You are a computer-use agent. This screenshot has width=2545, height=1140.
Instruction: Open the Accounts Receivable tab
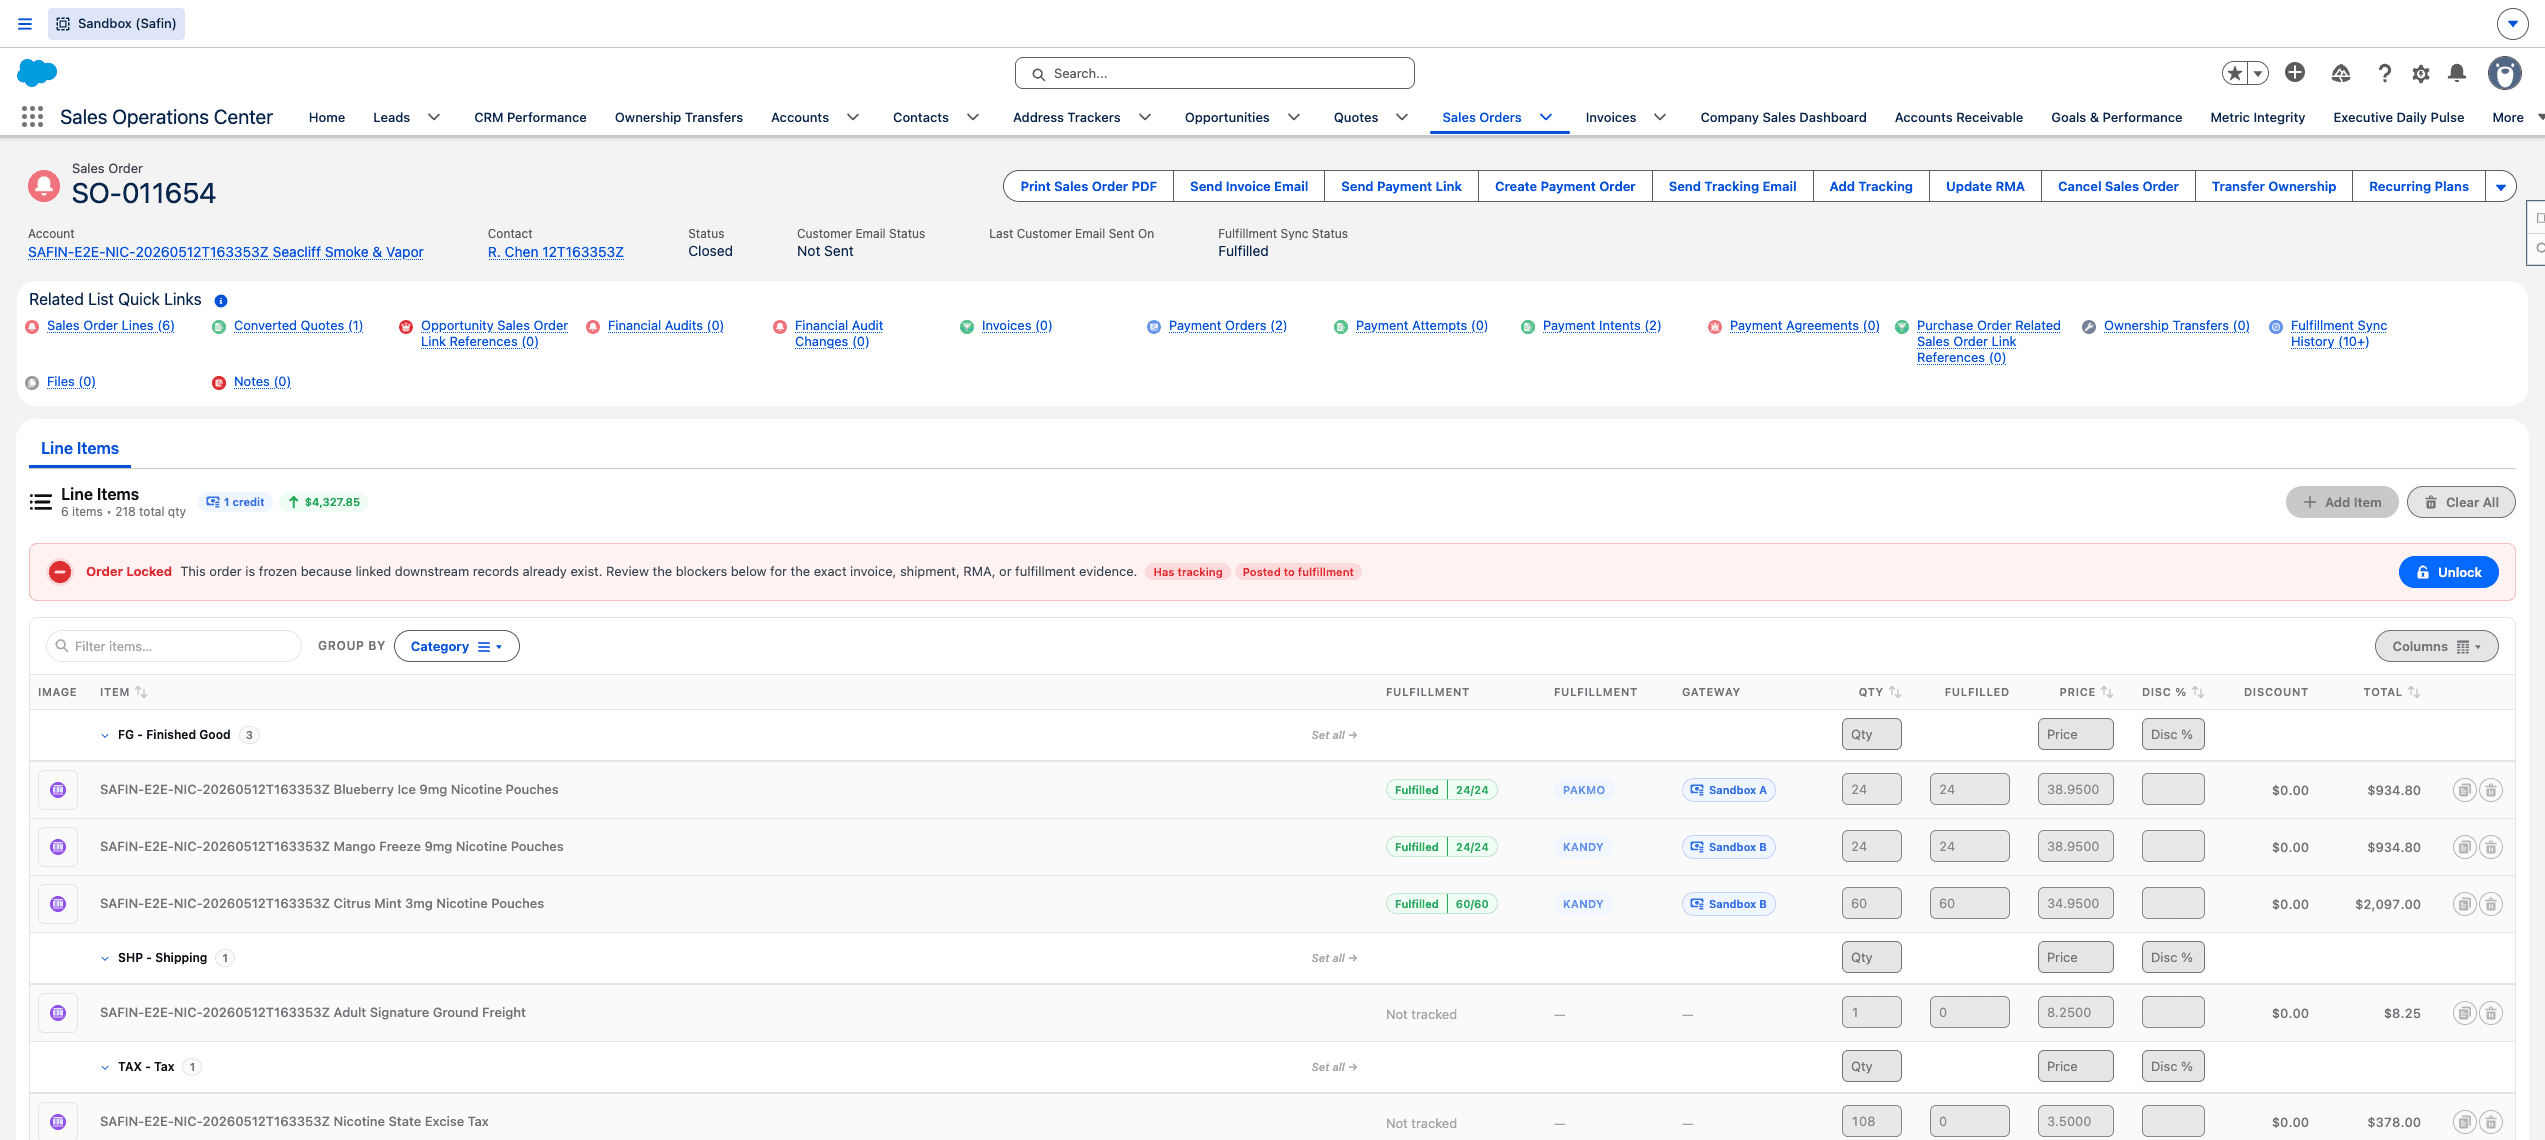1958,117
